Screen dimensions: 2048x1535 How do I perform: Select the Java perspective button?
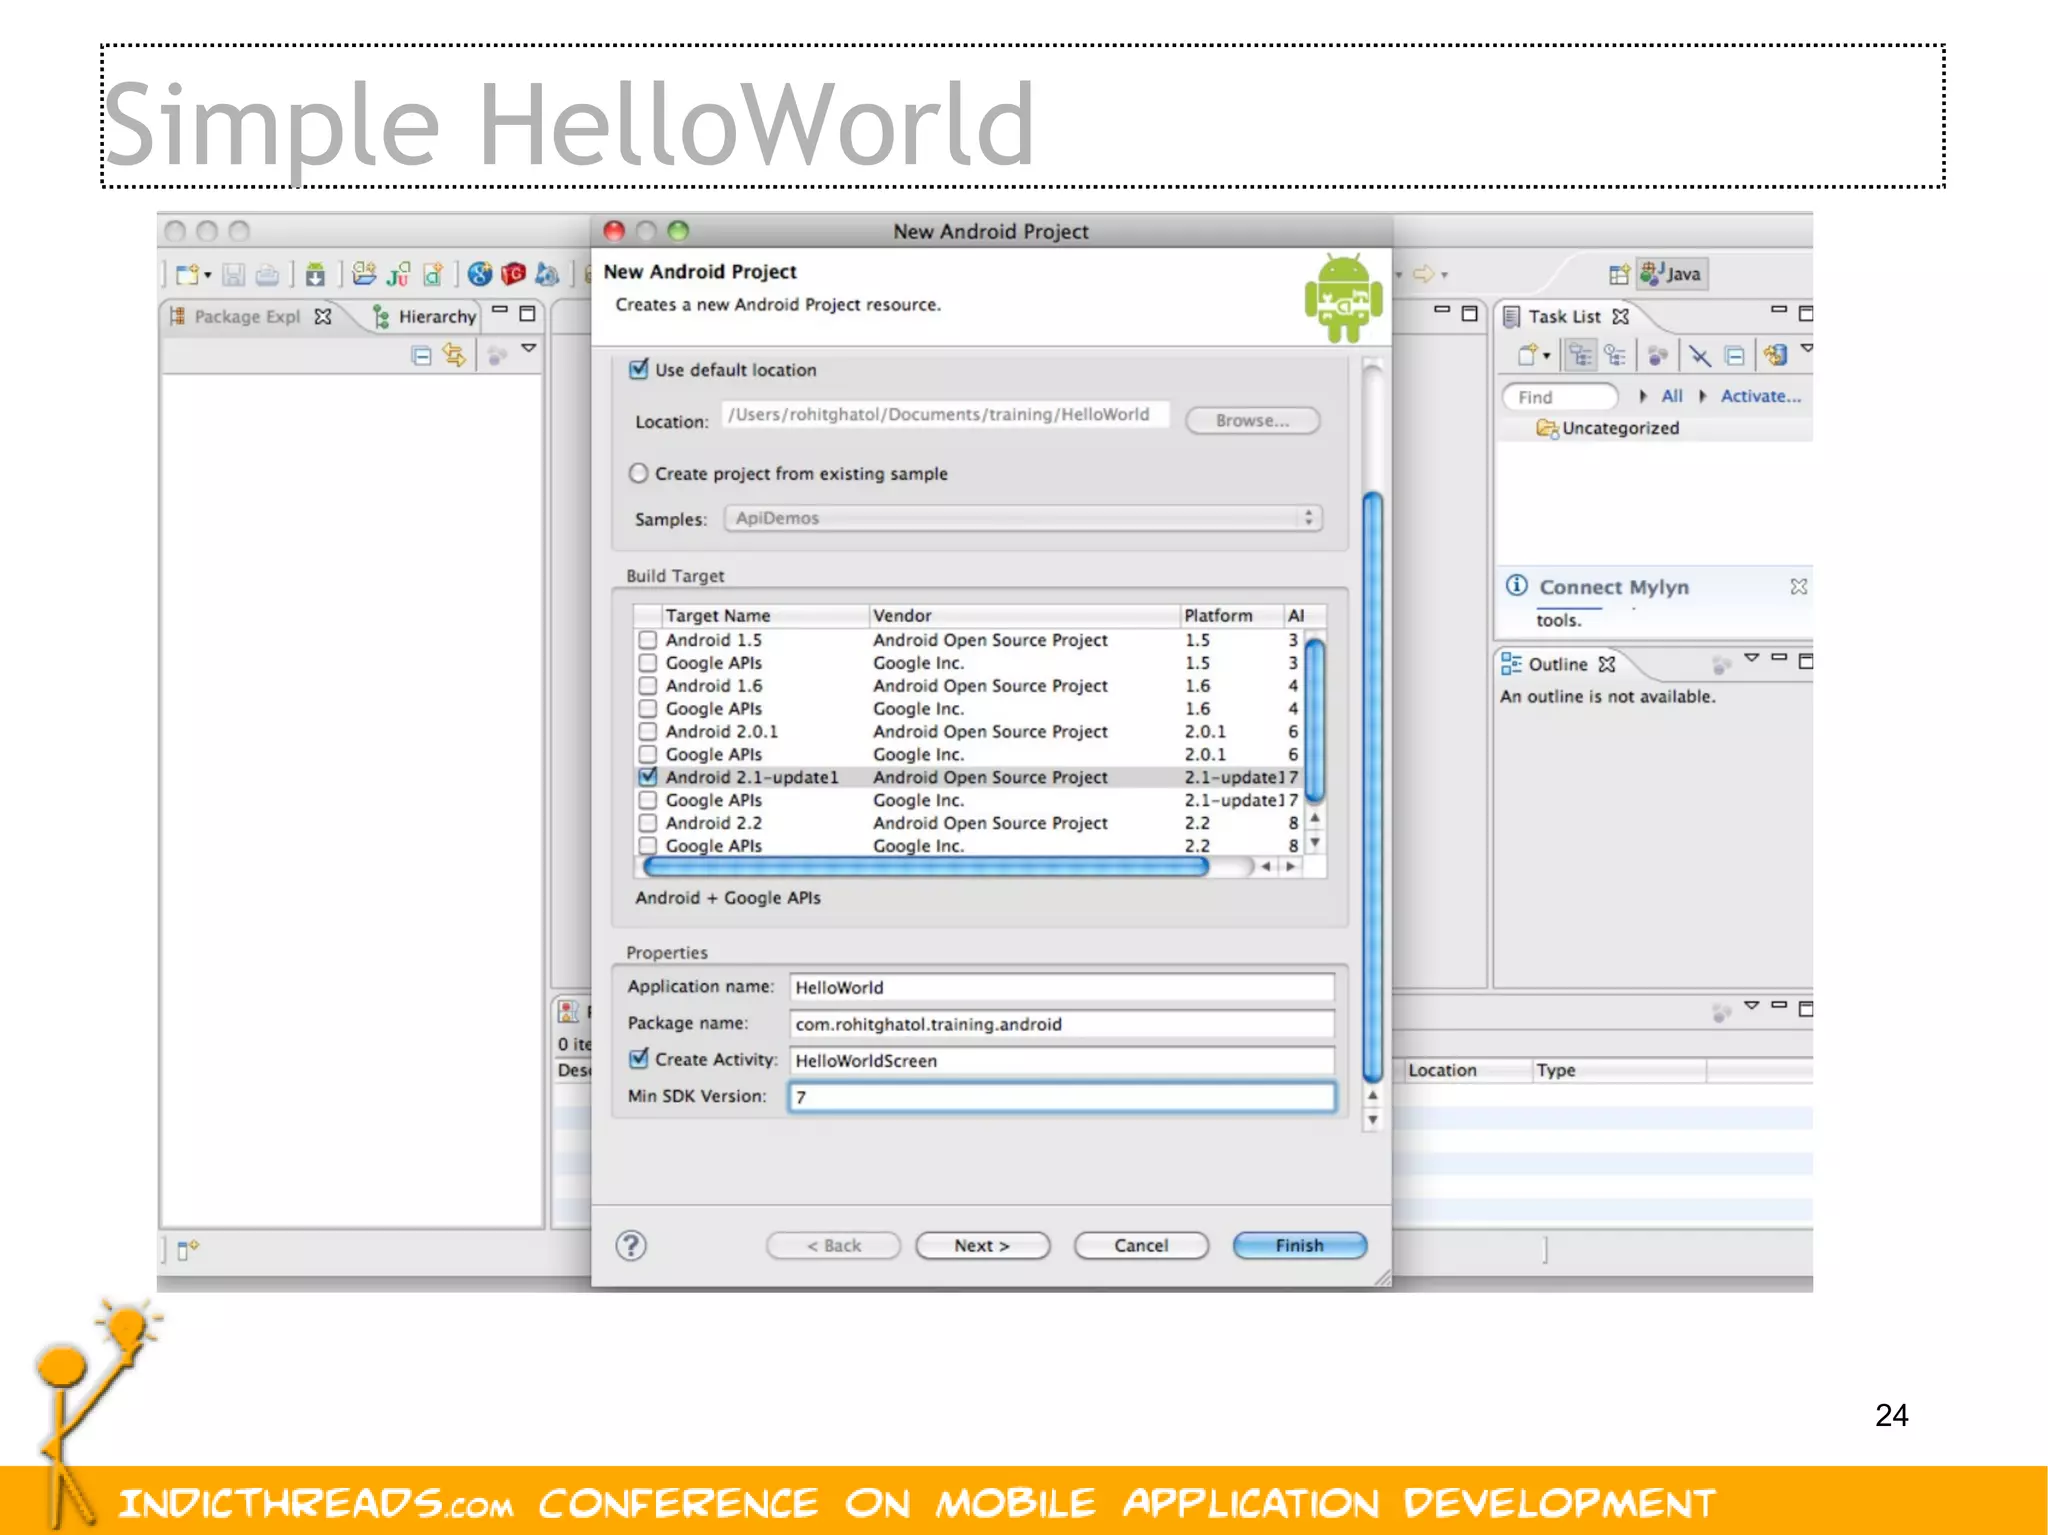(1673, 274)
